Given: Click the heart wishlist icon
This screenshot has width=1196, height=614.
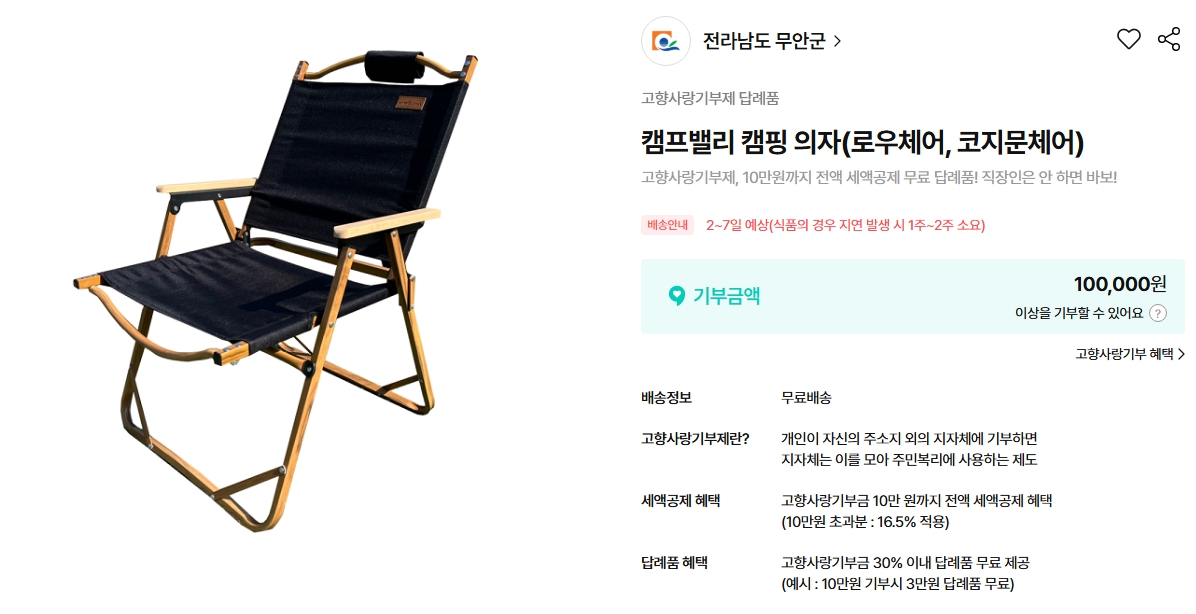Looking at the screenshot, I should 1128,39.
